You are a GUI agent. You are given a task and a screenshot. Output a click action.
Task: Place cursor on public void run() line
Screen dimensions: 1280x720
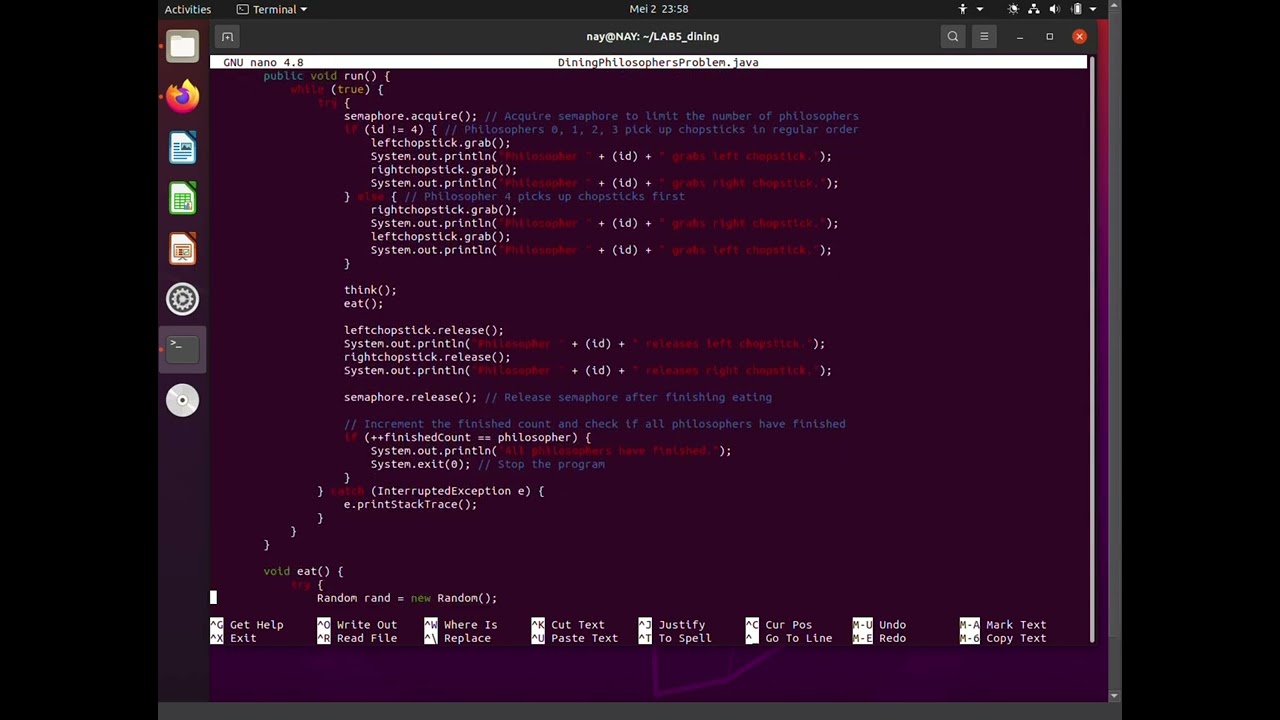(326, 76)
